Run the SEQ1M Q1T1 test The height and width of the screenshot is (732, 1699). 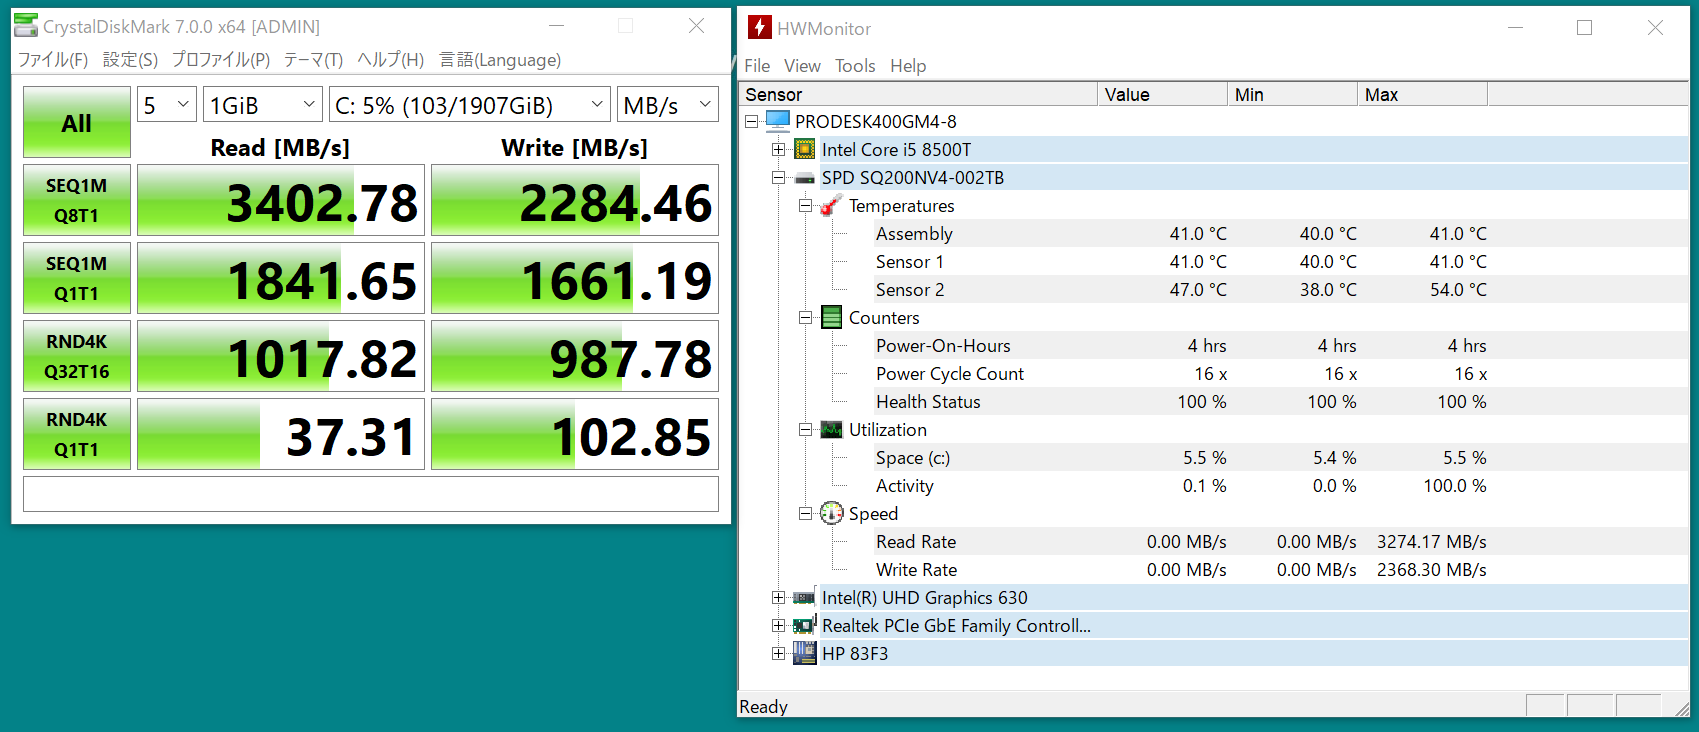pos(77,278)
